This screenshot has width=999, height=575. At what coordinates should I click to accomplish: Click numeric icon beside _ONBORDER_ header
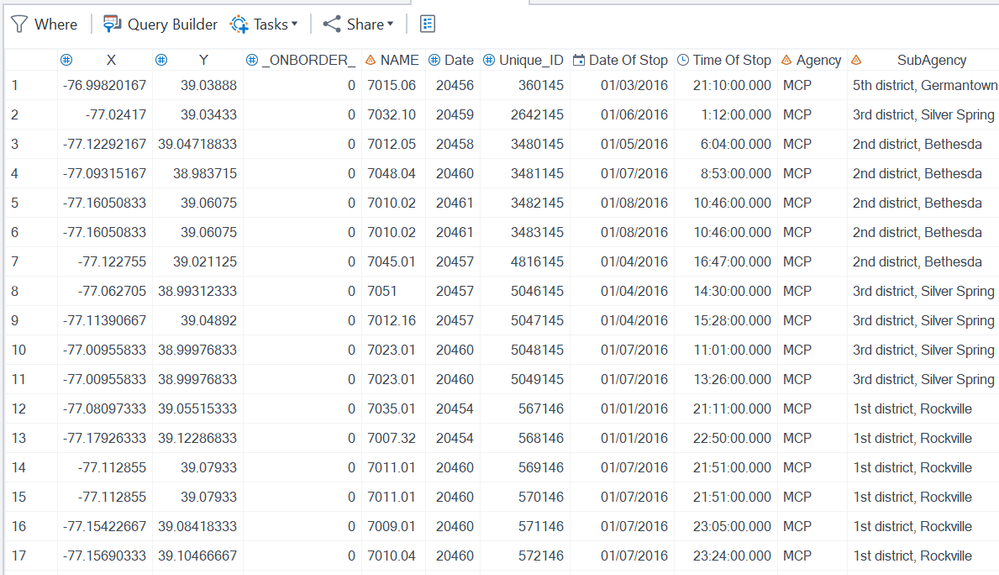pos(252,60)
